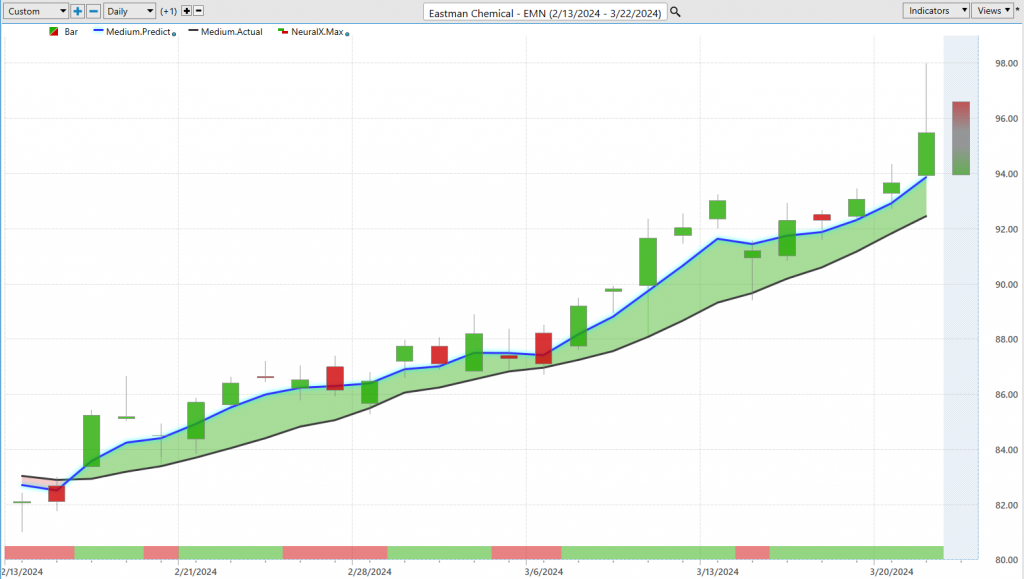
Task: Click the magnifying glass search icon
Action: 675,12
